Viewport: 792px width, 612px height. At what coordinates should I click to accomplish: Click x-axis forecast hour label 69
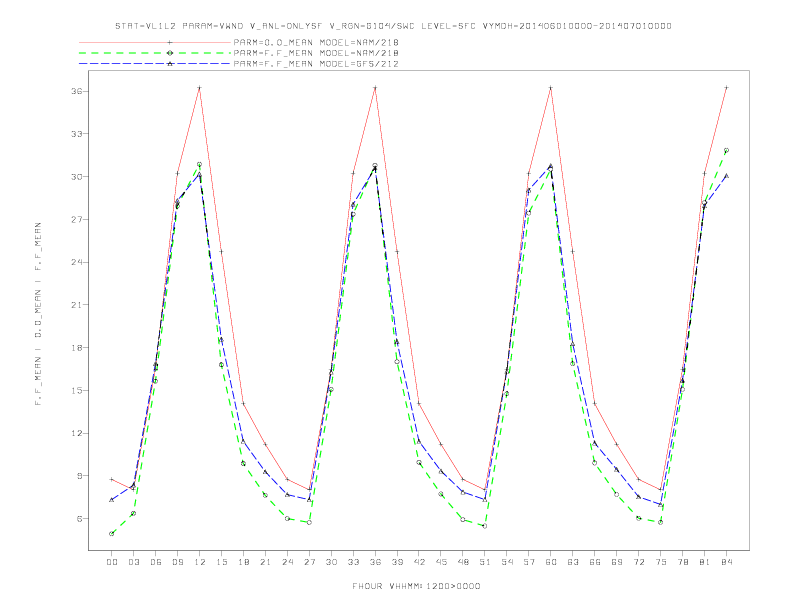[617, 562]
